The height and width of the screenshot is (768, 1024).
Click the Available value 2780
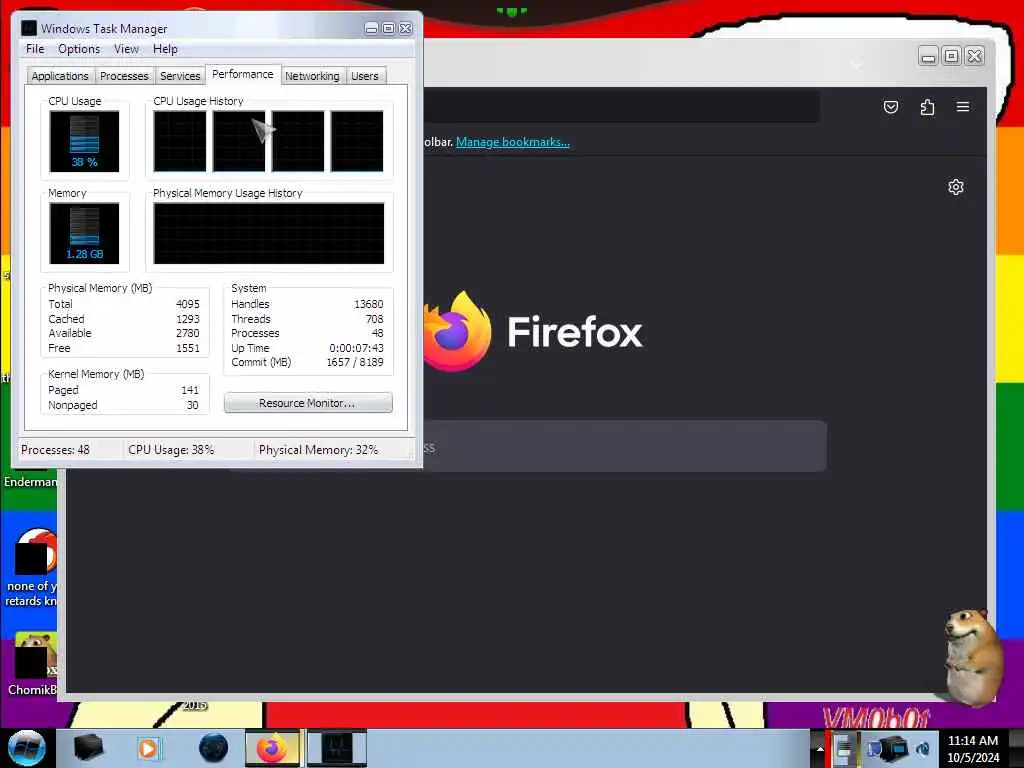[x=188, y=334]
